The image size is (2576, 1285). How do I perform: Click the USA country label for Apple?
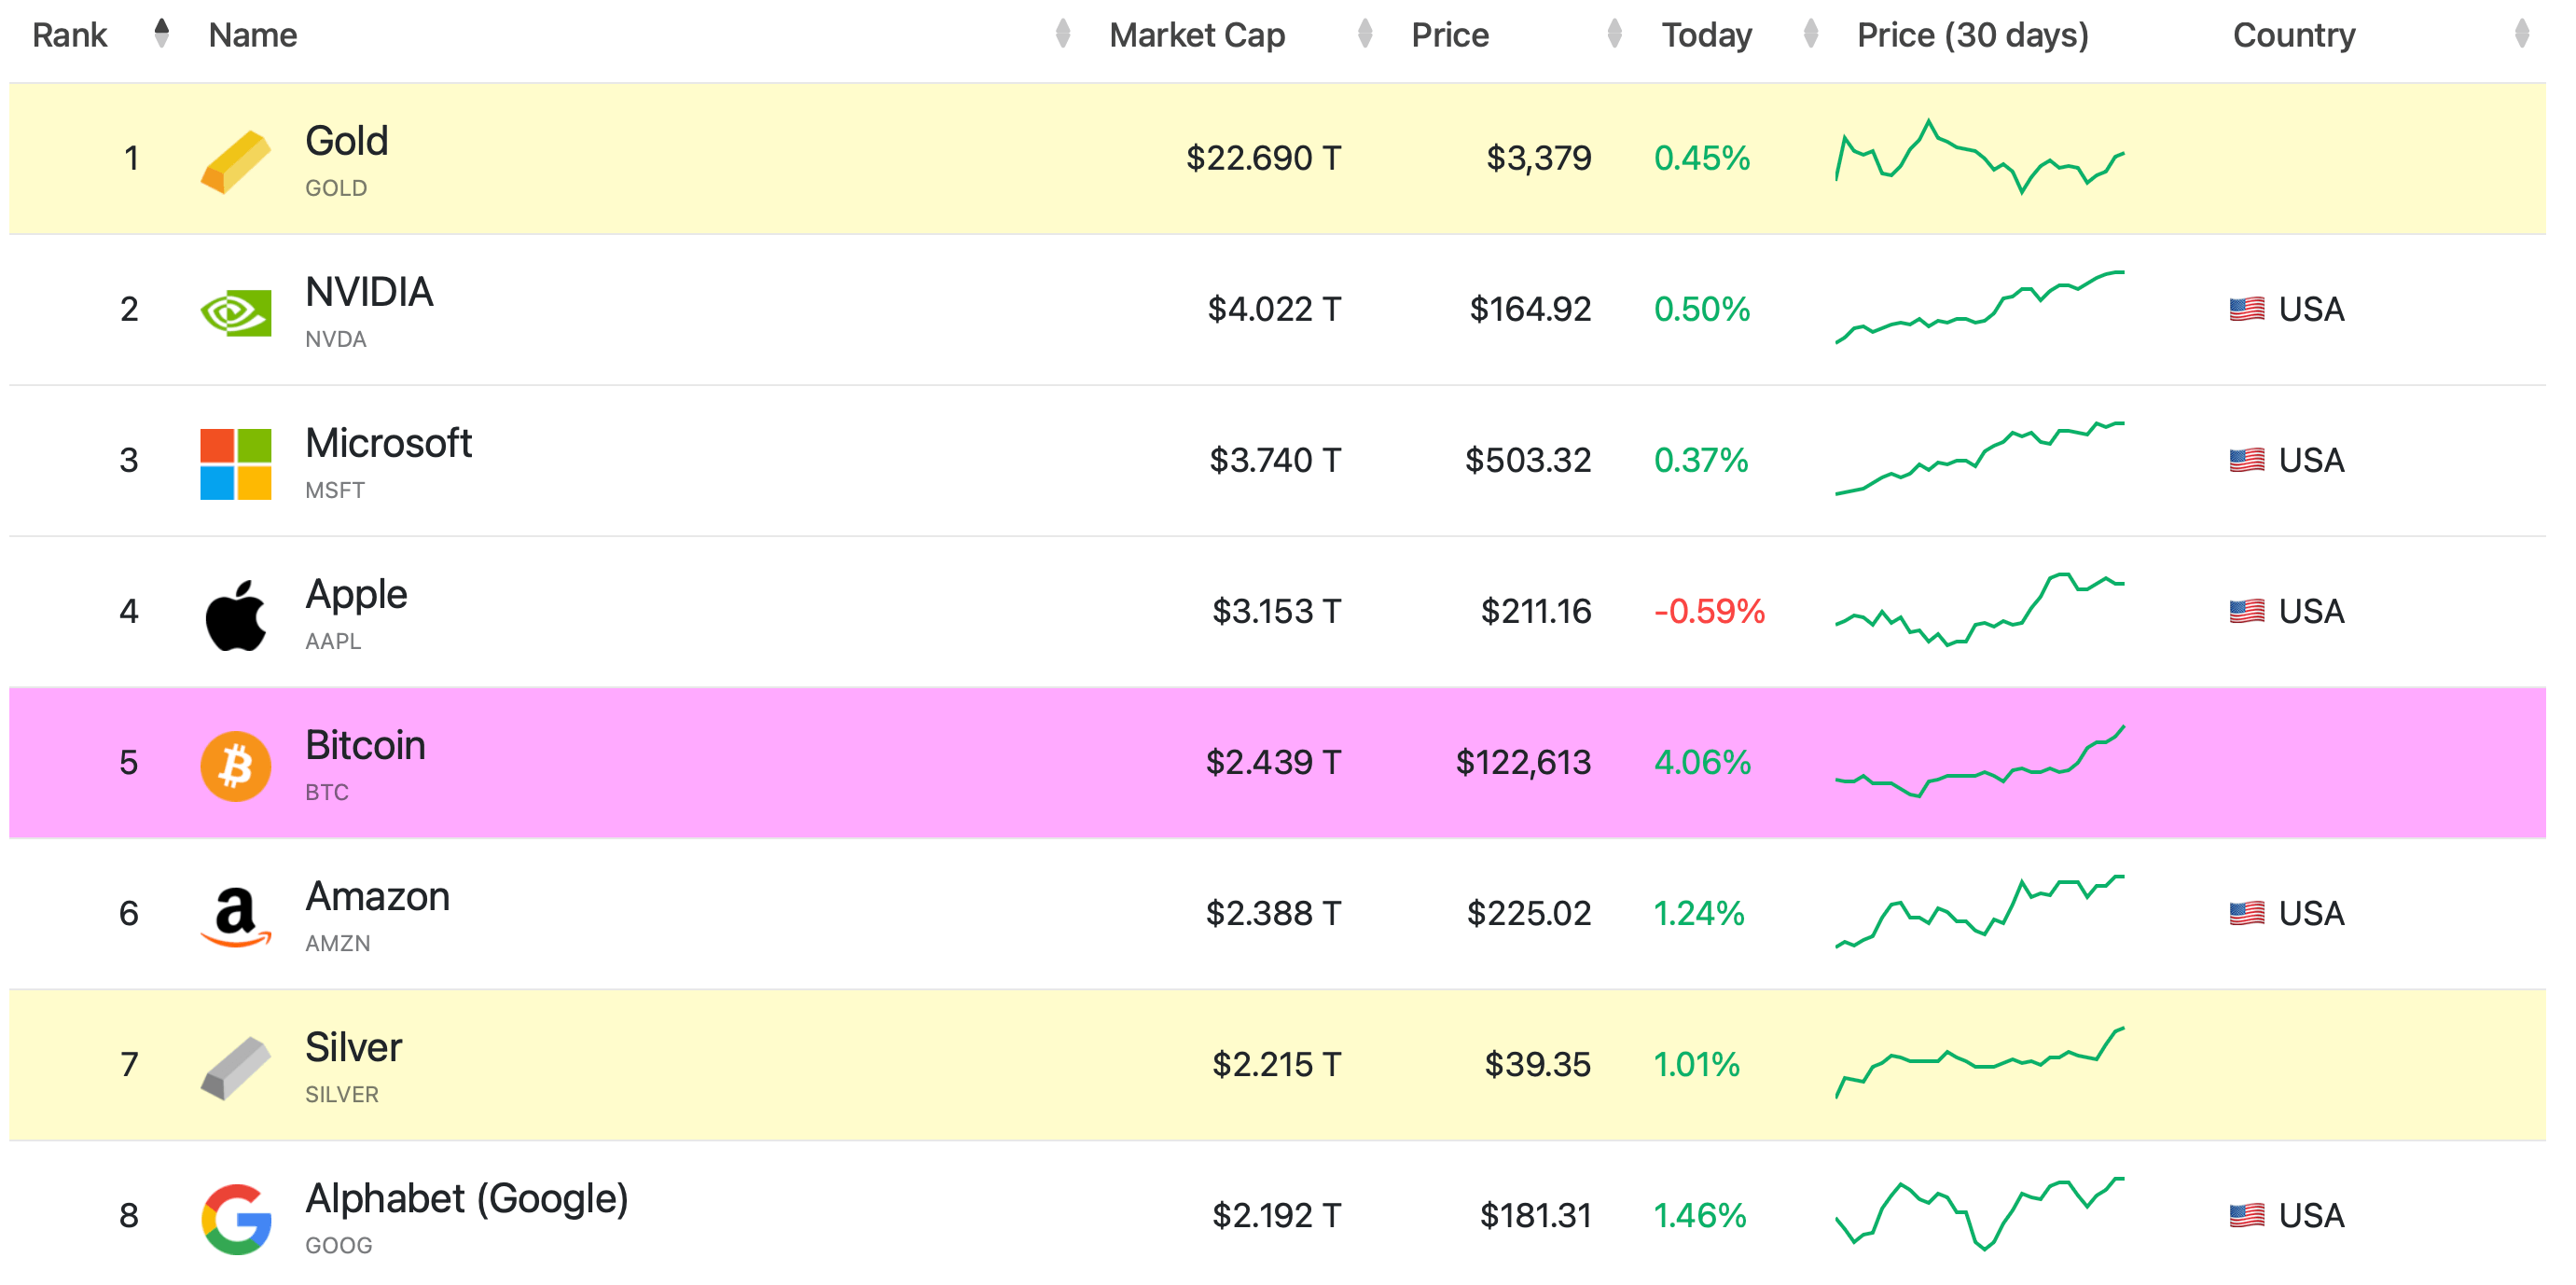coord(2311,611)
